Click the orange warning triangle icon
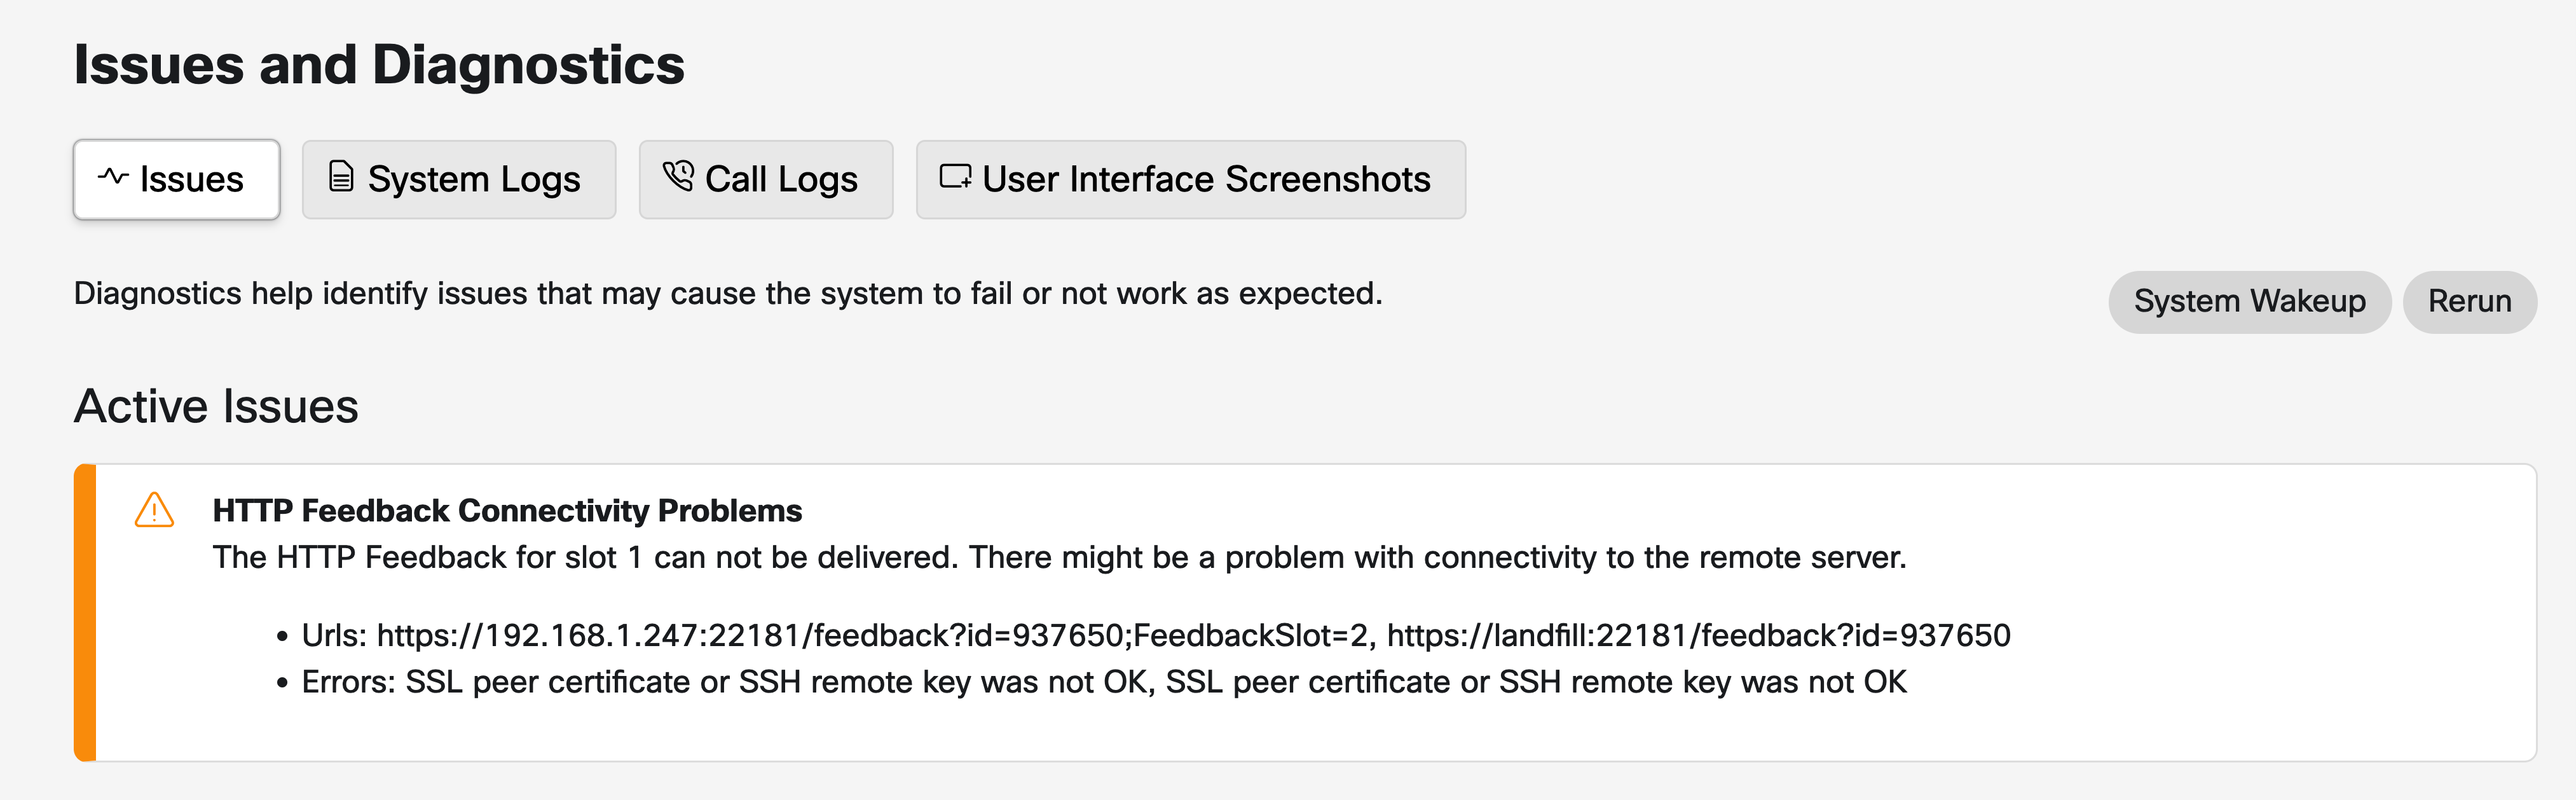 pos(154,510)
